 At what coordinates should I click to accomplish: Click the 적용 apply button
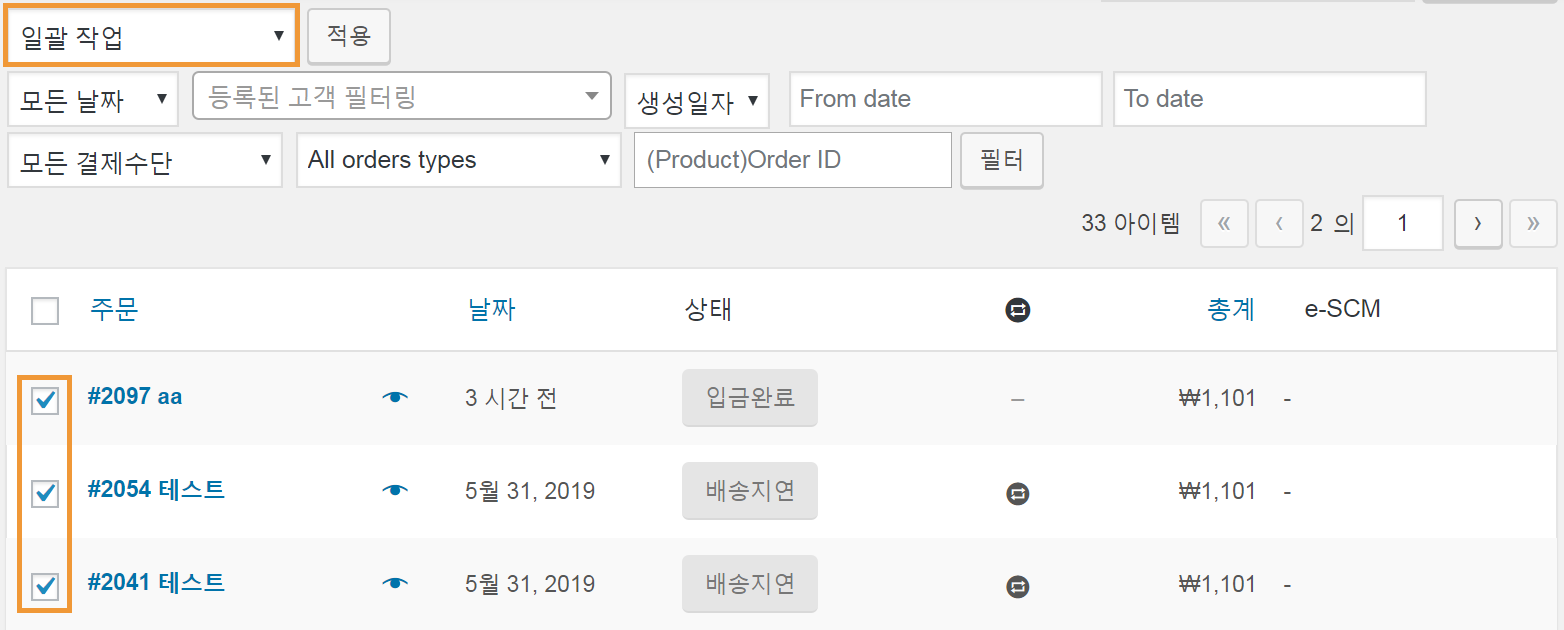[349, 37]
